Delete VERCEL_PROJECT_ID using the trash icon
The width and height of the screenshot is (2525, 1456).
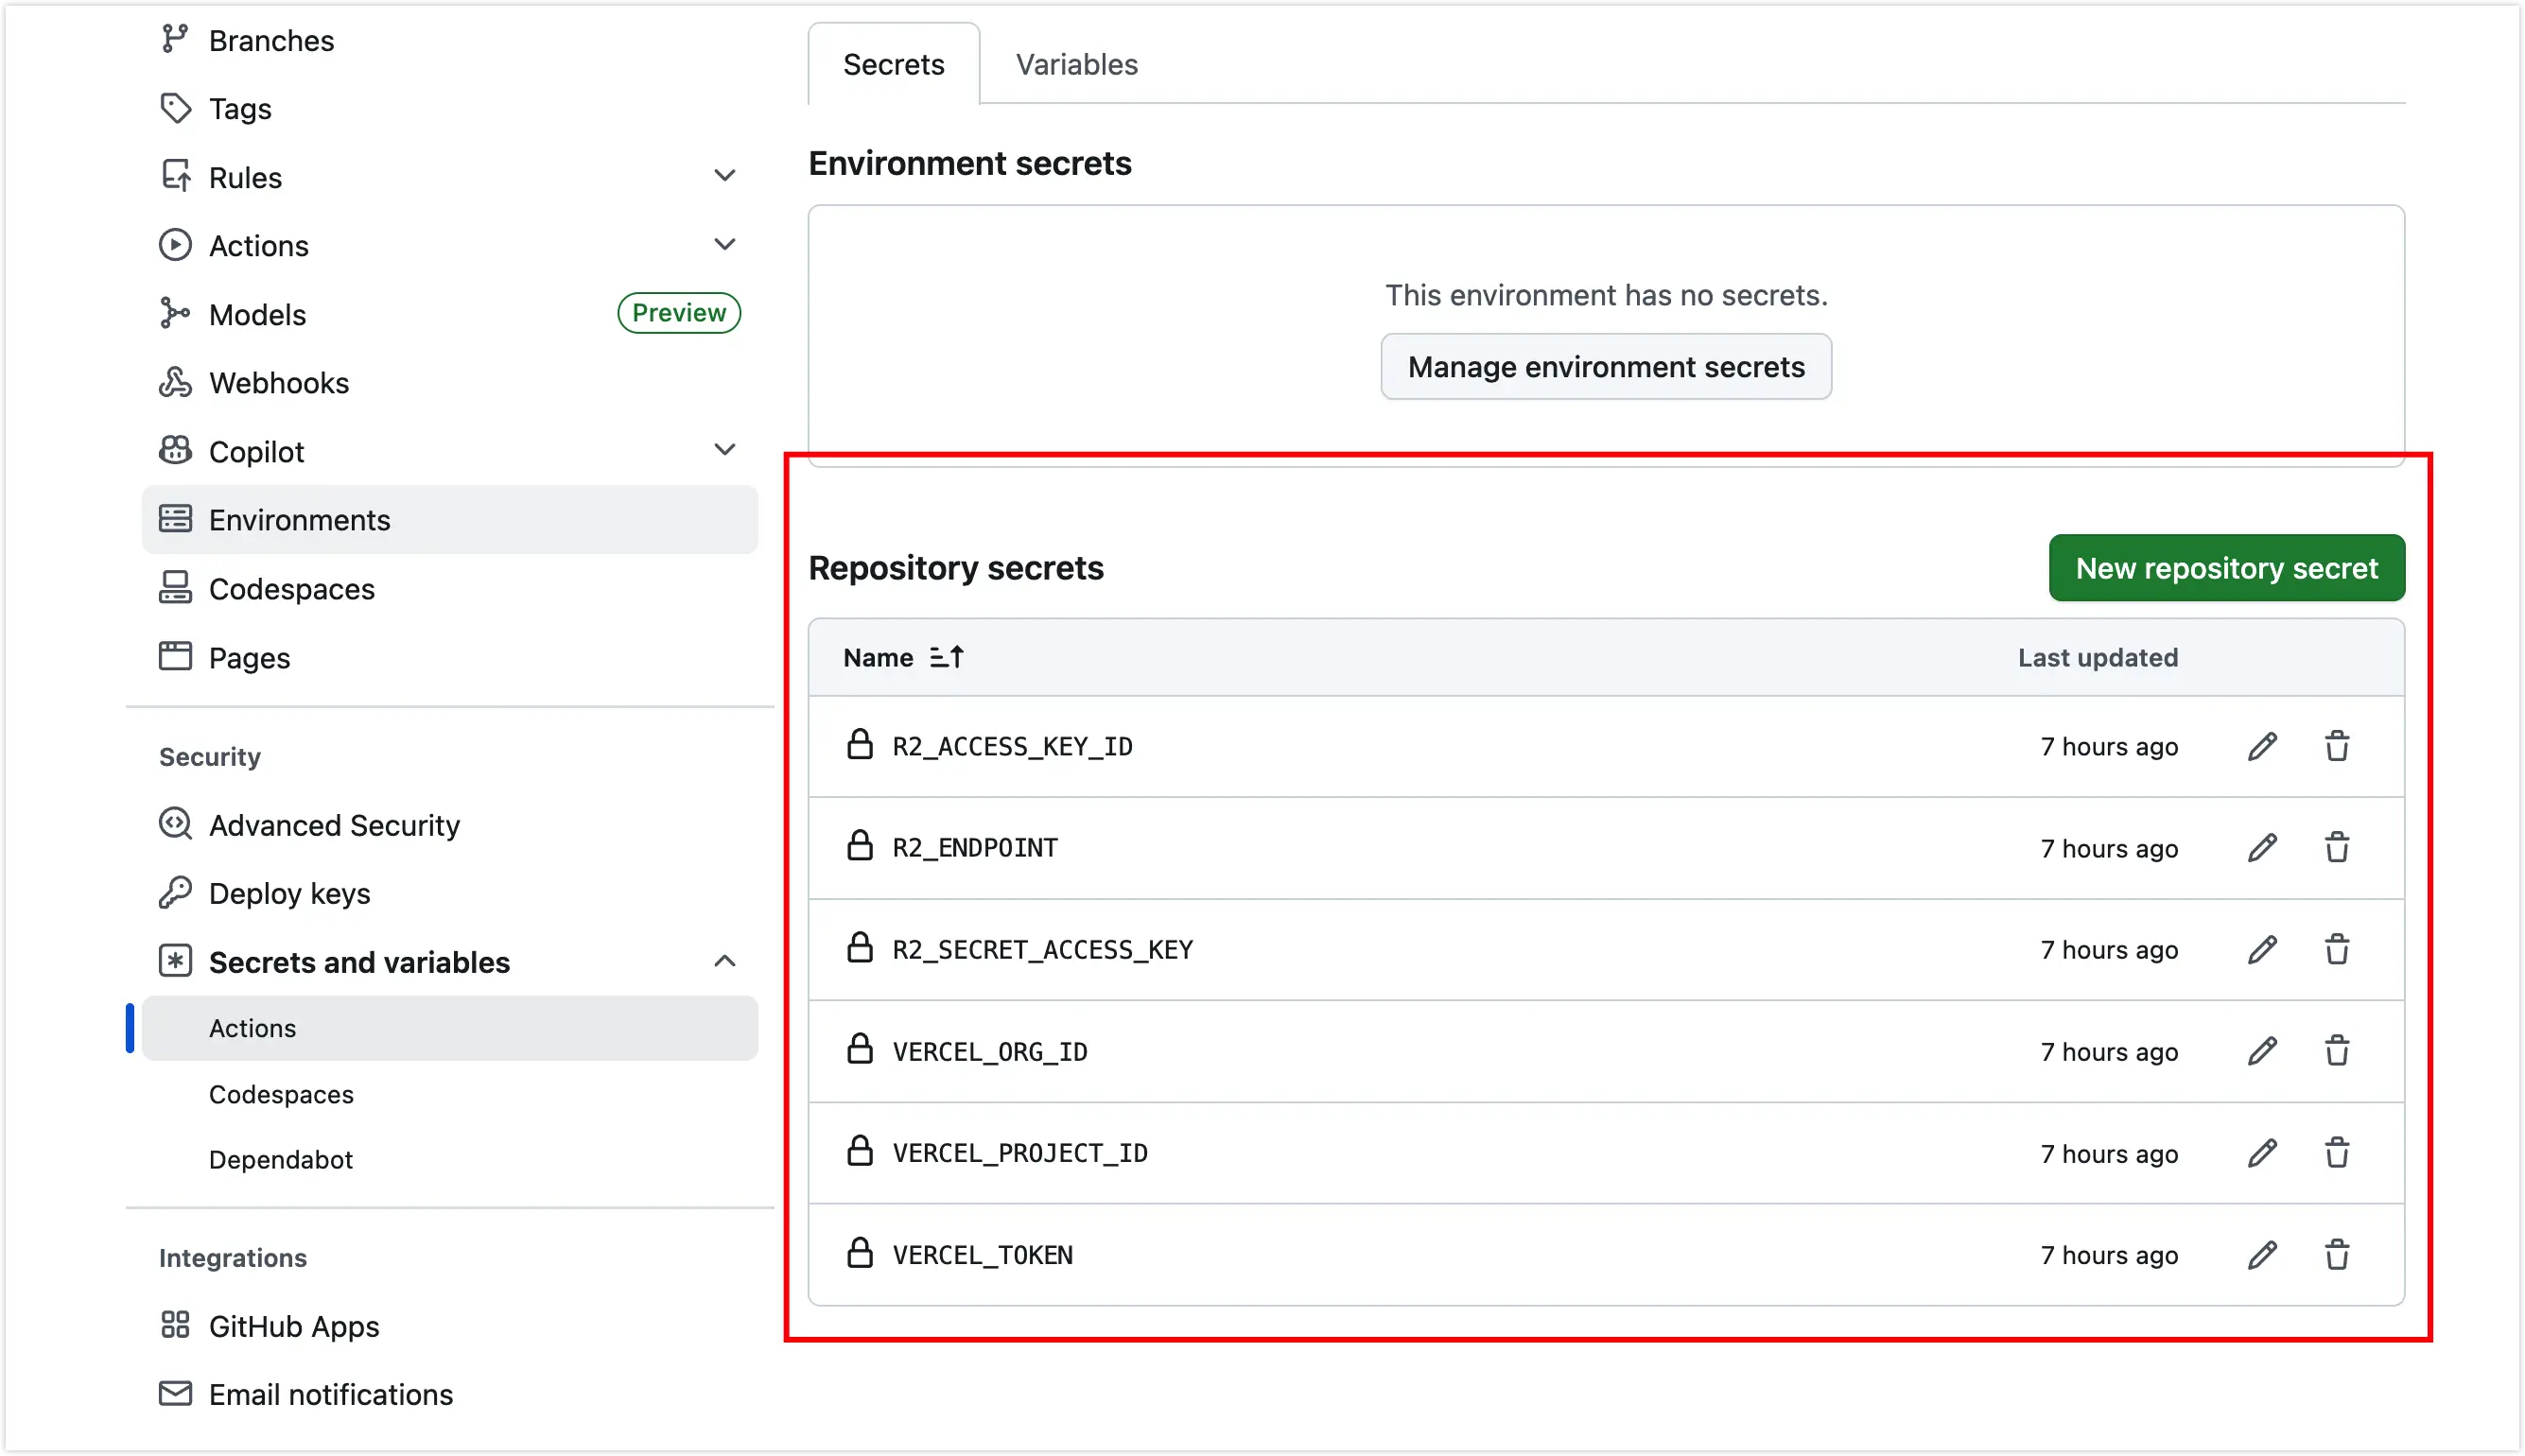click(2336, 1153)
